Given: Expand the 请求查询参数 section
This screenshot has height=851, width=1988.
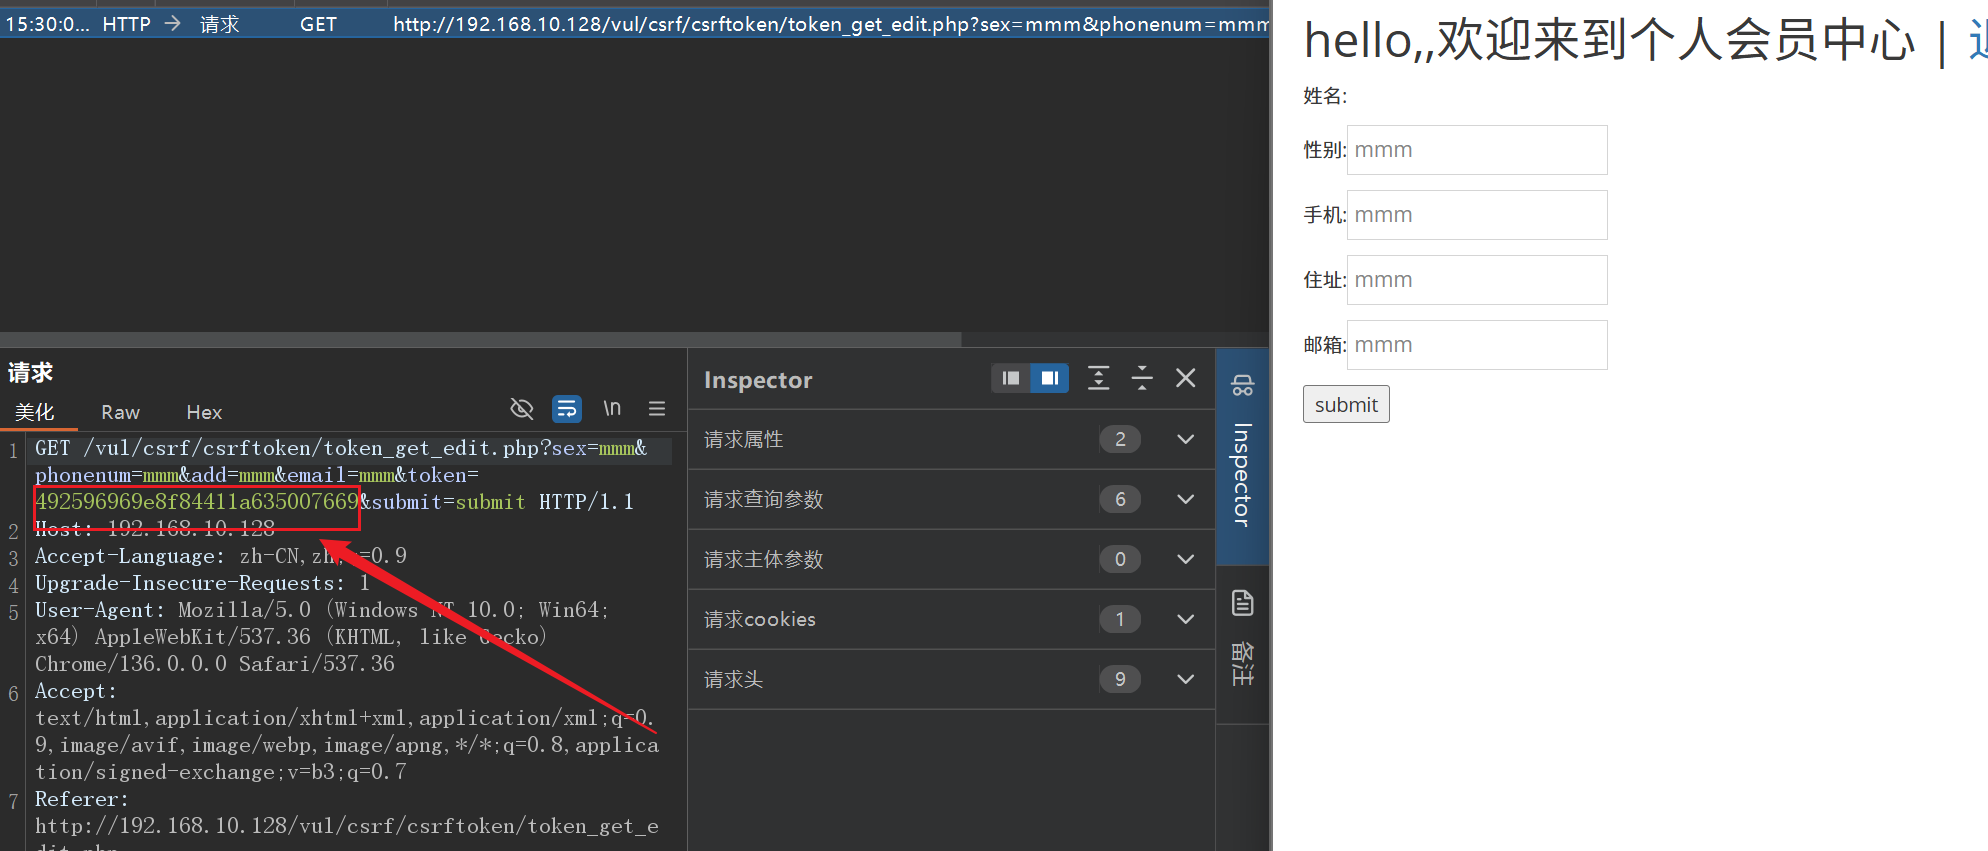Looking at the screenshot, I should point(1186,499).
